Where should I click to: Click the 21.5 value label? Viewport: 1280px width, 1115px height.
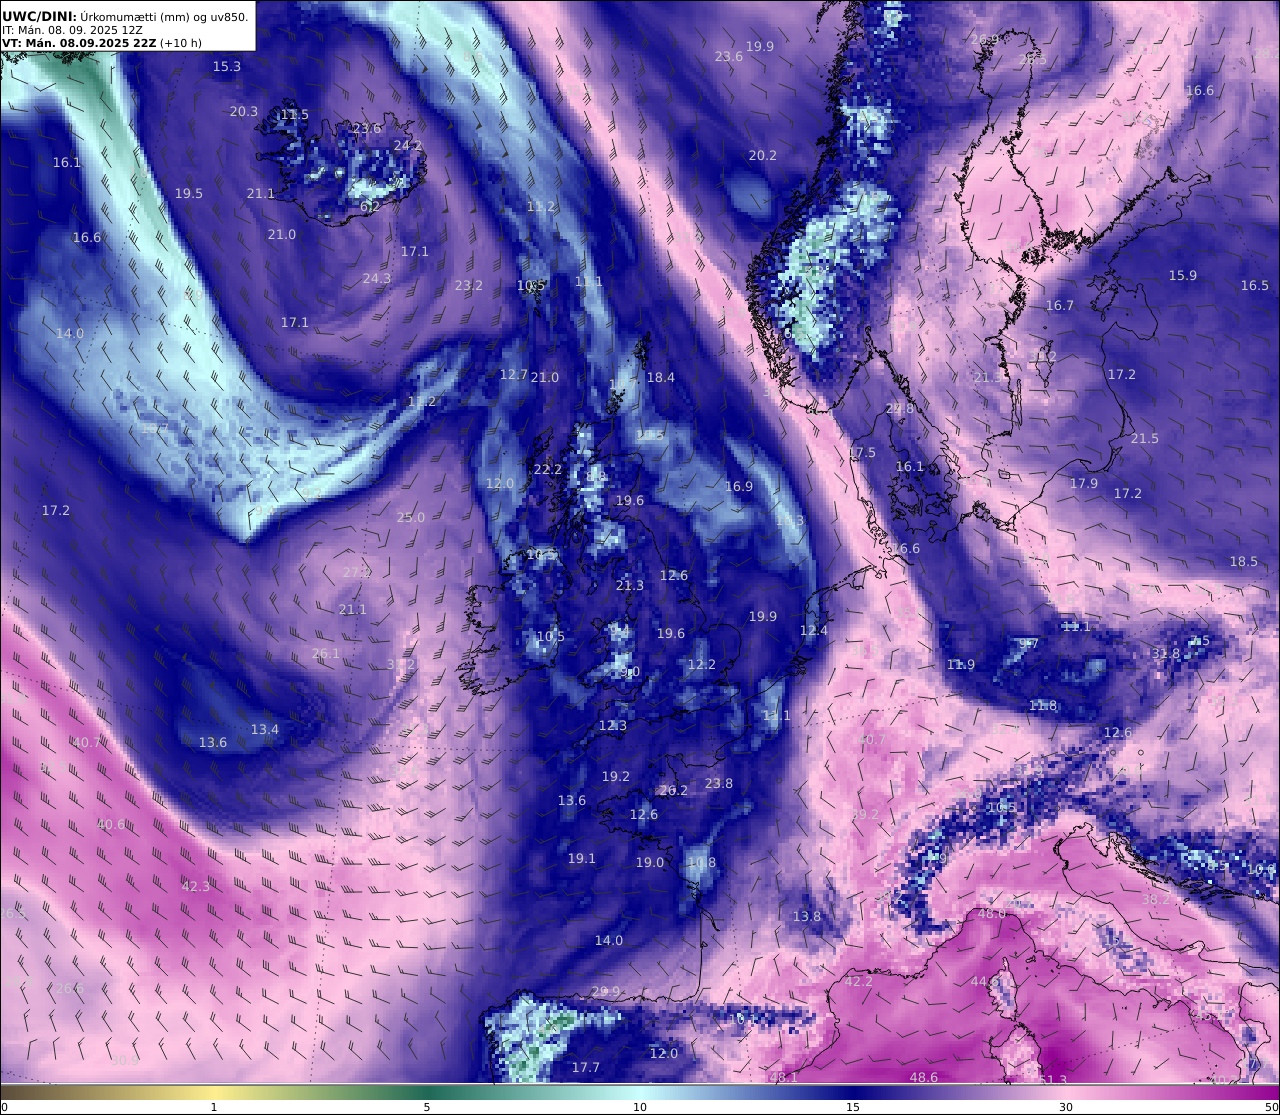point(1145,439)
